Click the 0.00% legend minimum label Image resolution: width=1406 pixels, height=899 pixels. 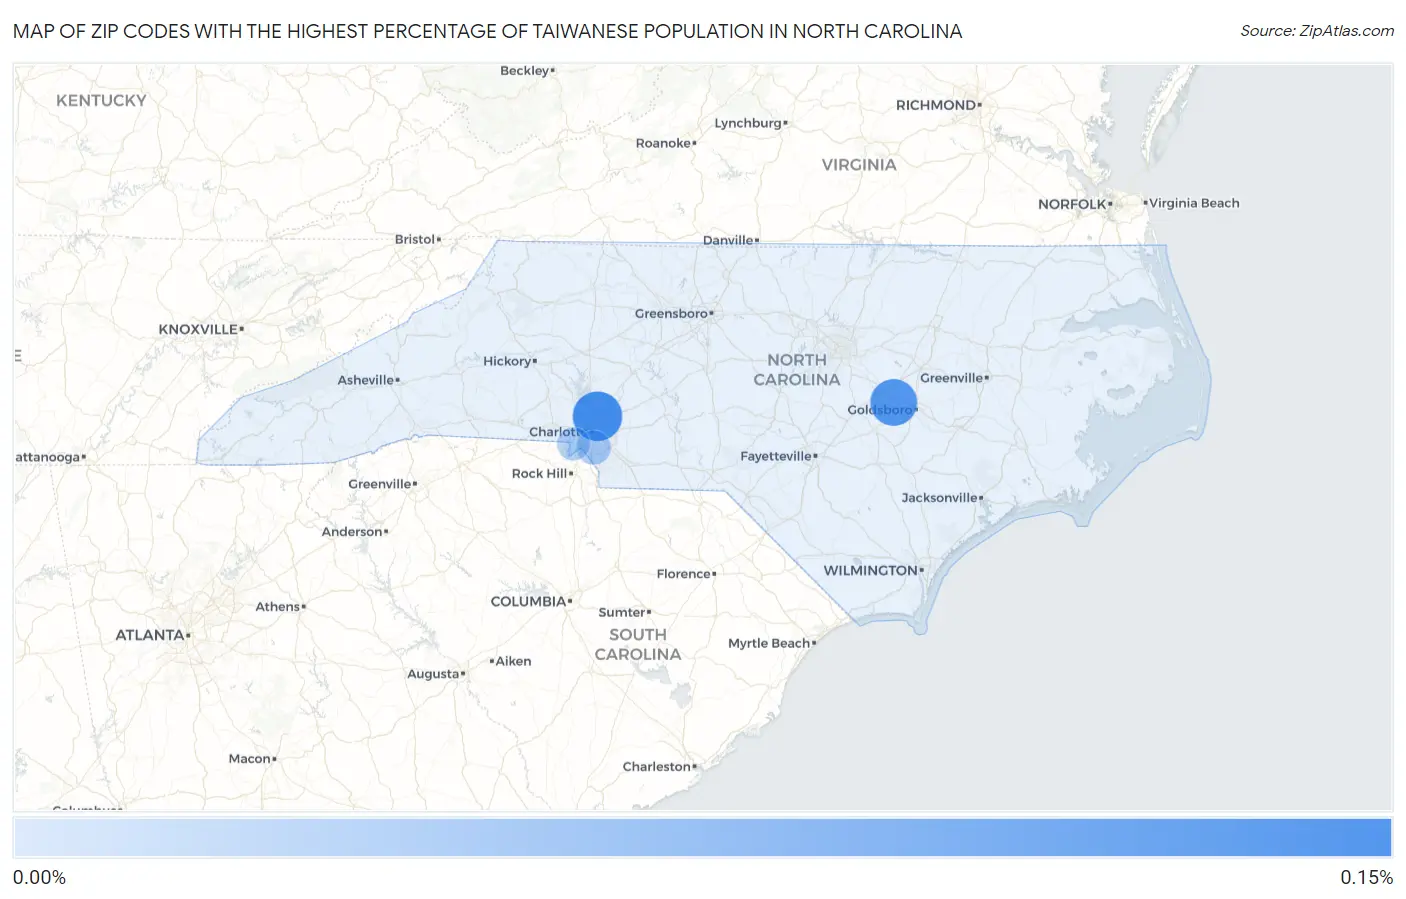39,877
